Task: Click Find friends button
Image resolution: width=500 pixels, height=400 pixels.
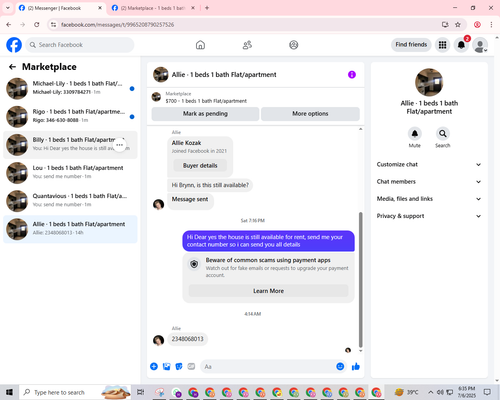Action: point(411,45)
